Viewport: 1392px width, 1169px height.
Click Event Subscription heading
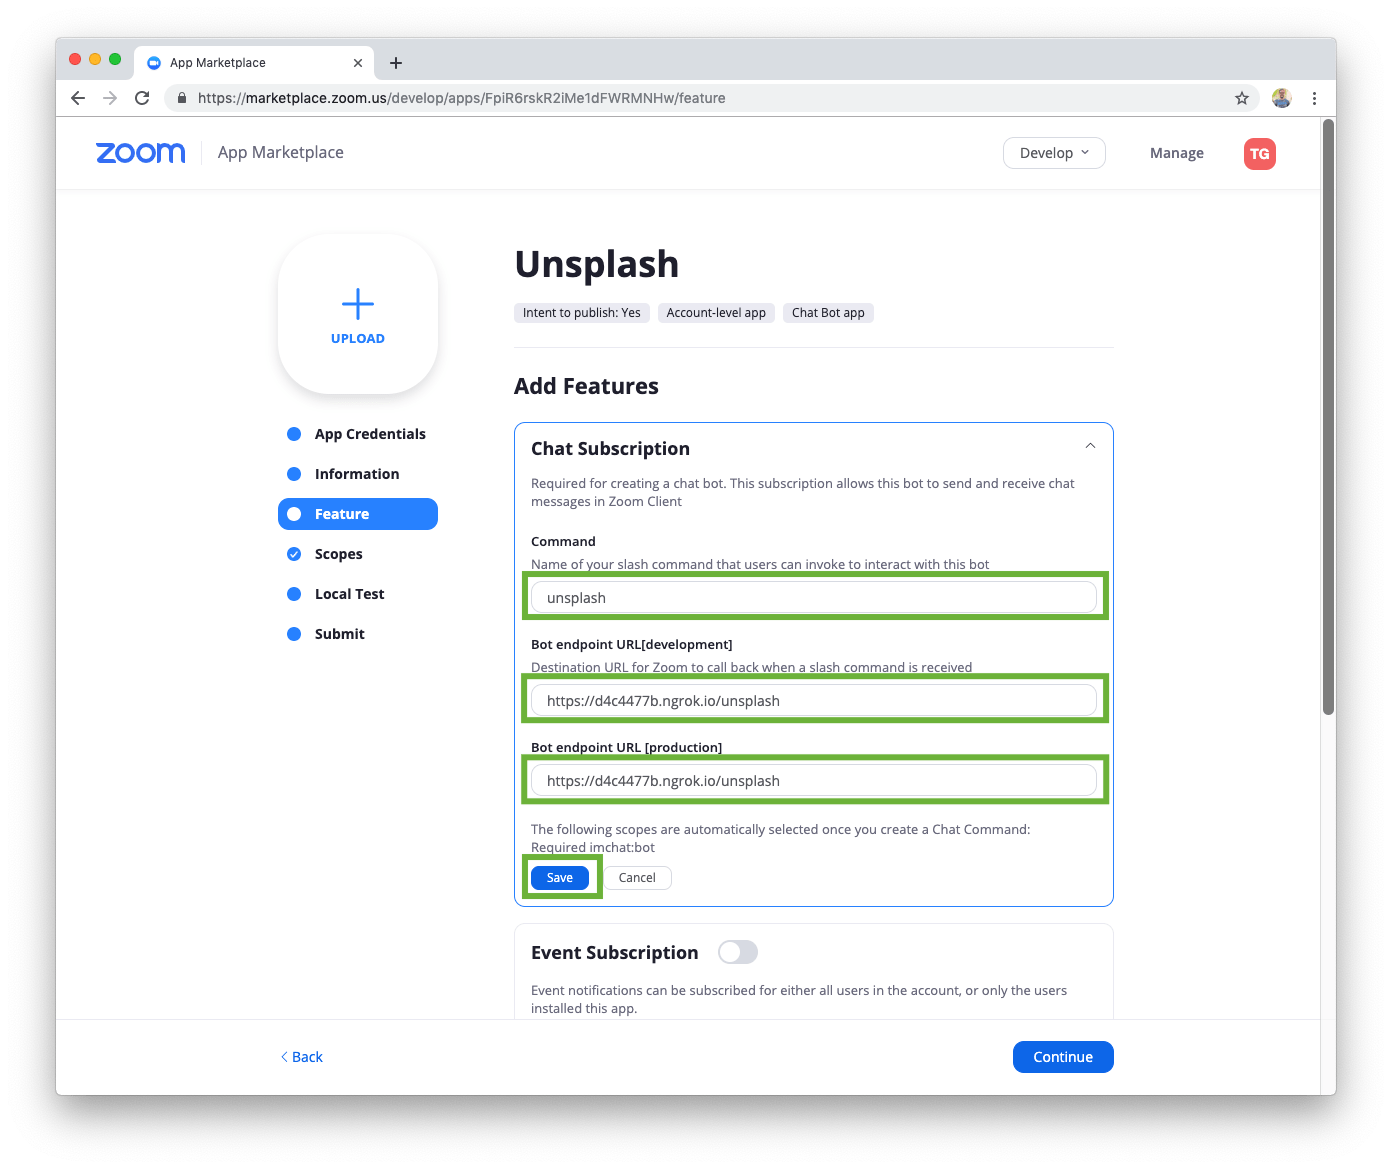click(x=615, y=953)
